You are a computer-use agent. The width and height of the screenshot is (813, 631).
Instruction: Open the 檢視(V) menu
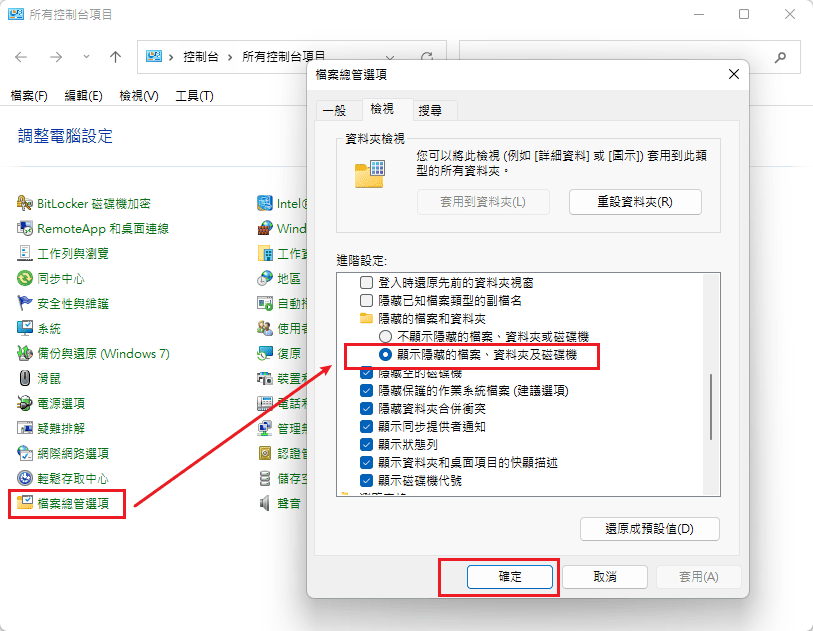[x=138, y=96]
